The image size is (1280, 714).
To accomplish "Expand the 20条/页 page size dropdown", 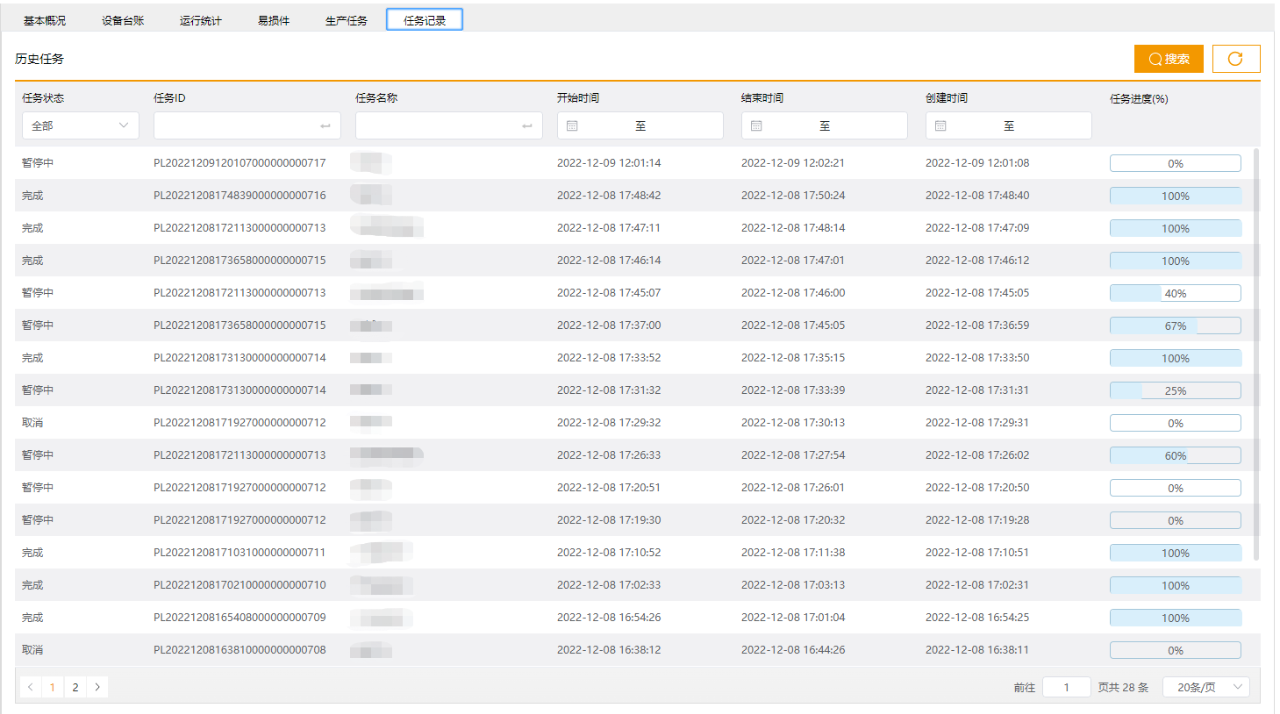I will coord(1206,687).
